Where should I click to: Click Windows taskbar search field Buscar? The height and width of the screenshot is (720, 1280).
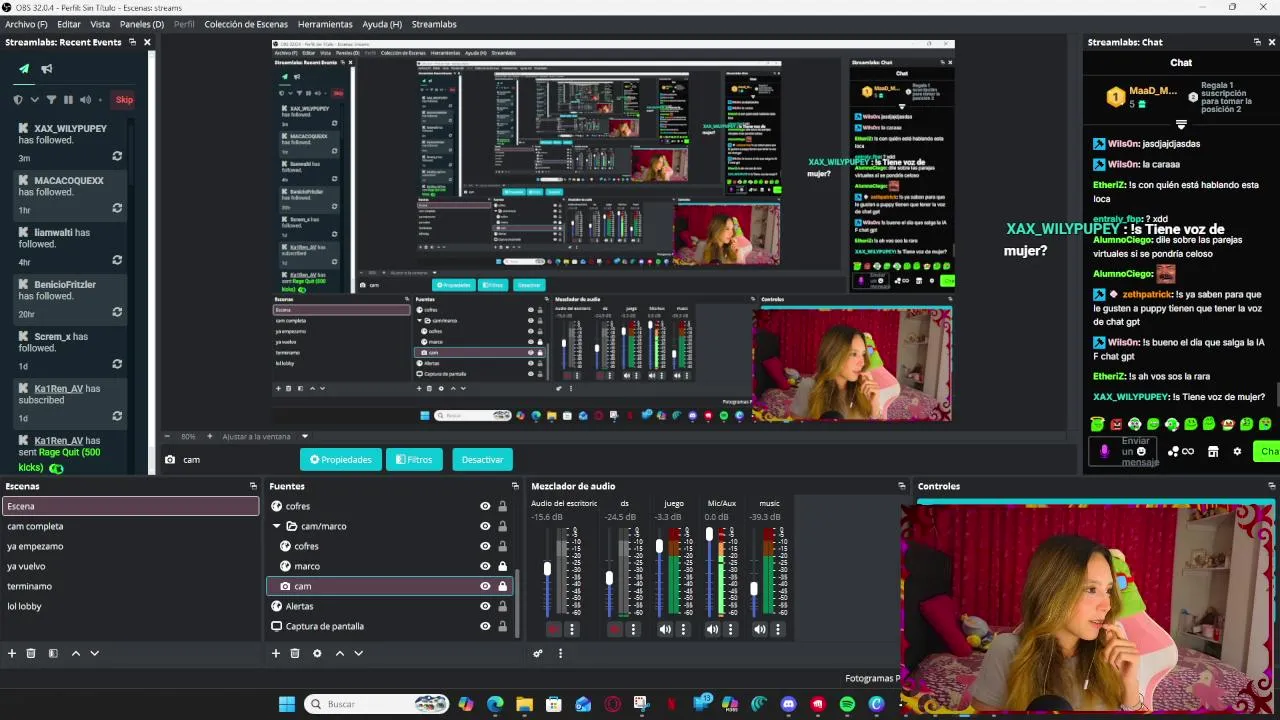[x=376, y=704]
